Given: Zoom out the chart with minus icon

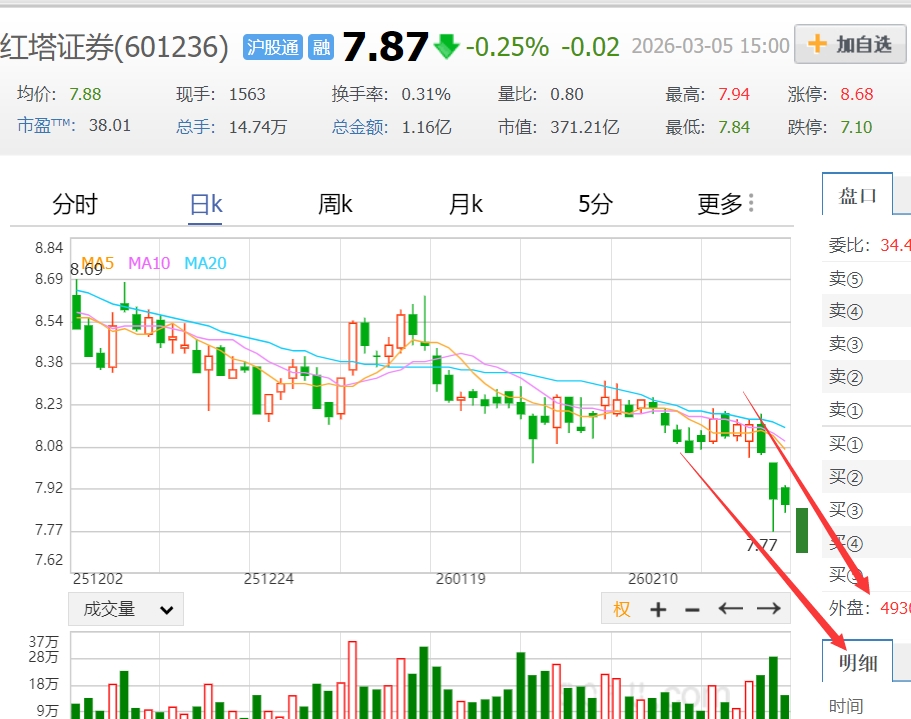Looking at the screenshot, I should (x=692, y=610).
